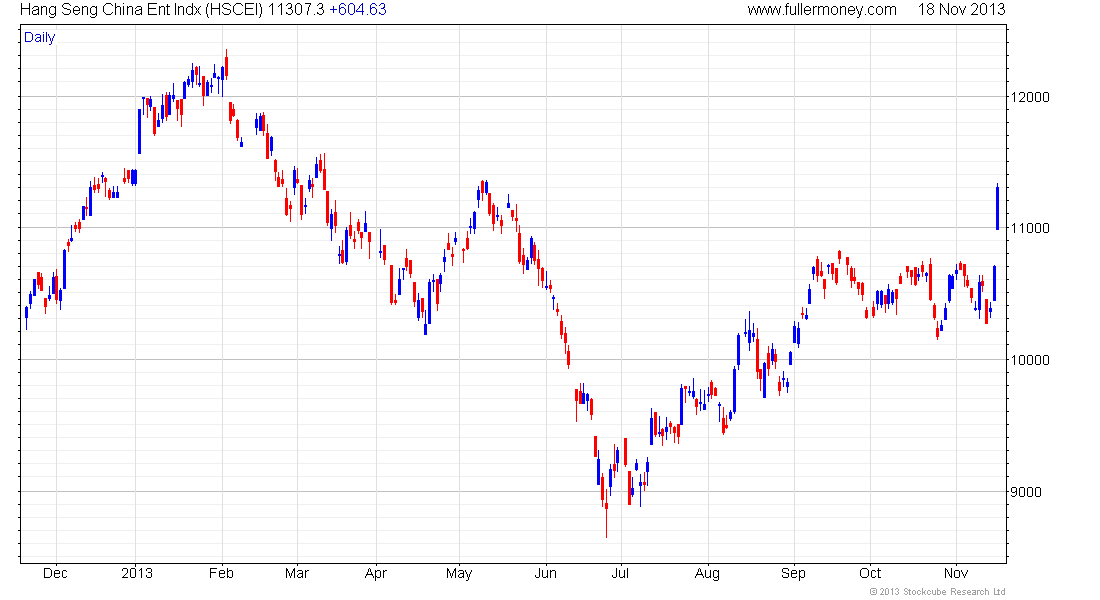The height and width of the screenshot is (600, 1100).
Task: Click the 'Mar' month axis label
Action: coord(297,573)
